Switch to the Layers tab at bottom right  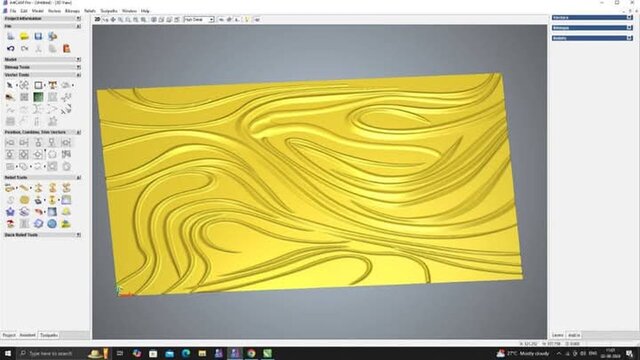(558, 335)
